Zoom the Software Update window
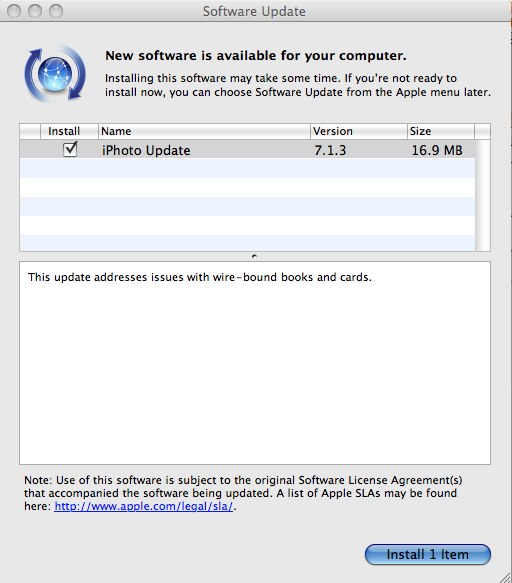 click(56, 11)
